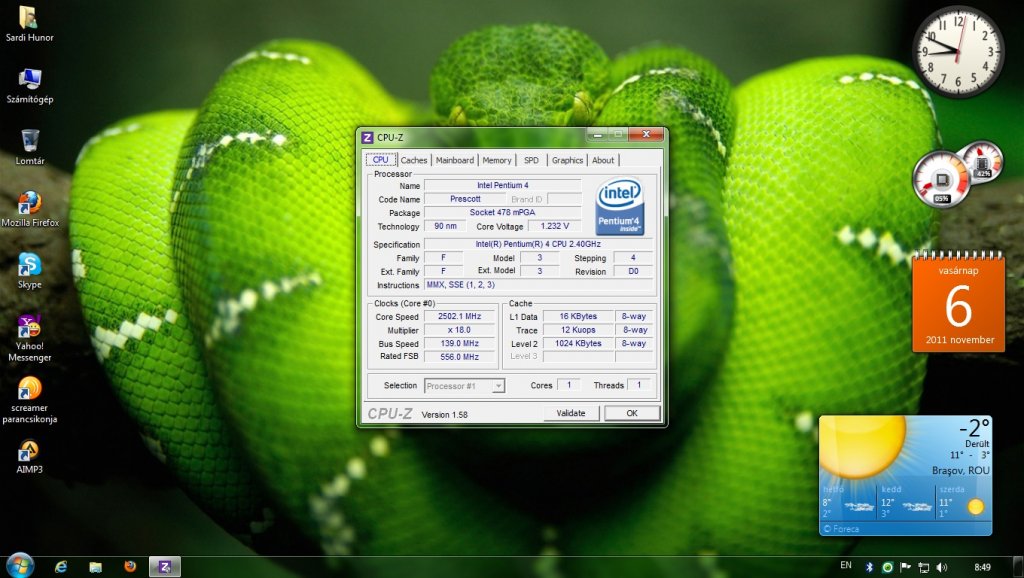The height and width of the screenshot is (578, 1024).
Task: Click the CPU meter gadget
Action: pyautogui.click(x=941, y=180)
